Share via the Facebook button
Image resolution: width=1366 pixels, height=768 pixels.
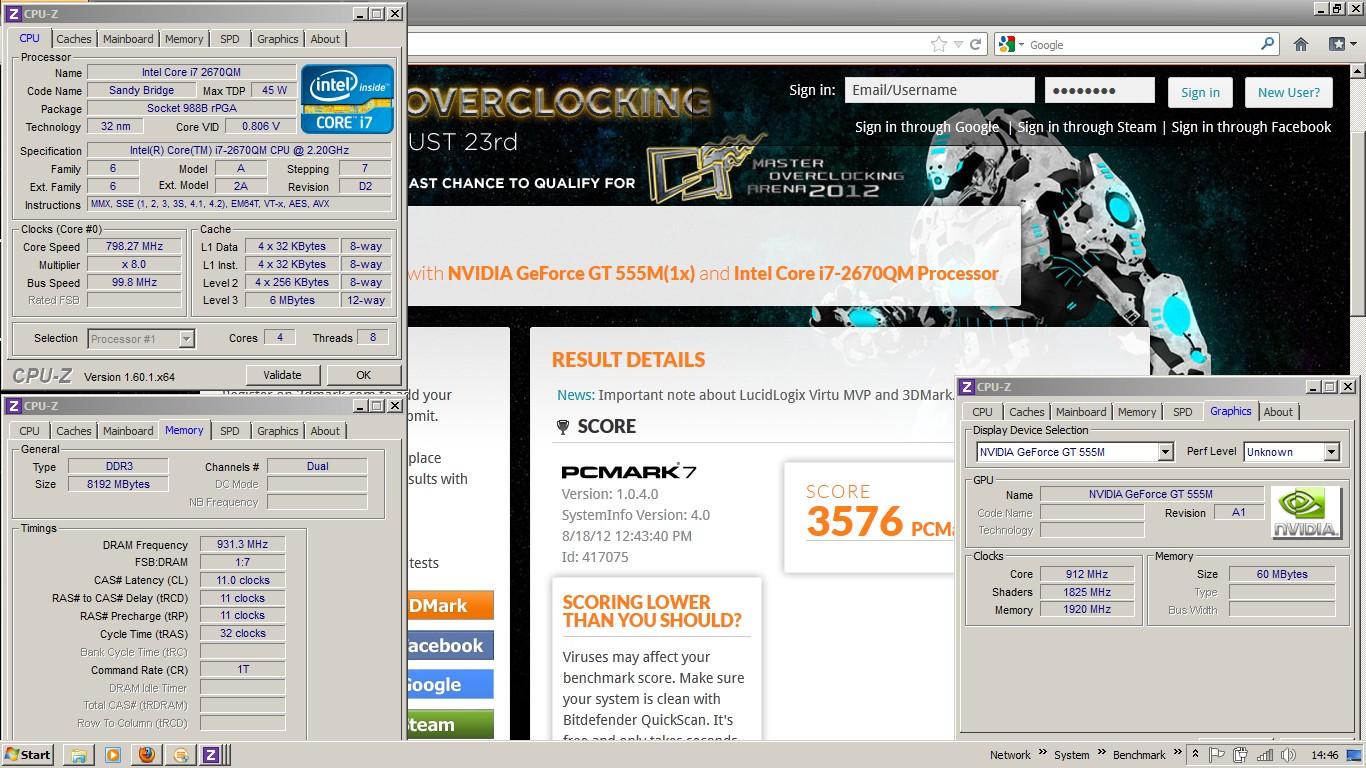click(x=450, y=645)
